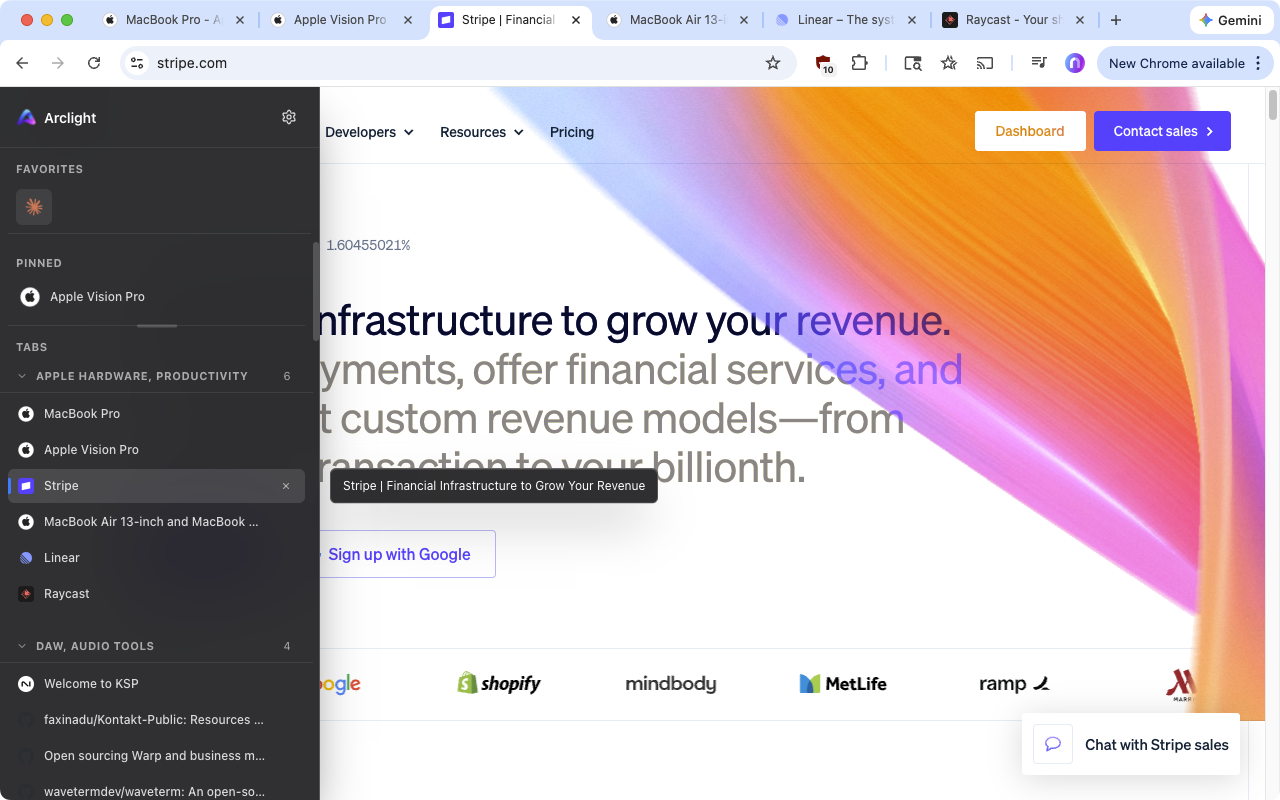Image resolution: width=1280 pixels, height=800 pixels.
Task: Click the search tabs lens icon
Action: coord(912,63)
